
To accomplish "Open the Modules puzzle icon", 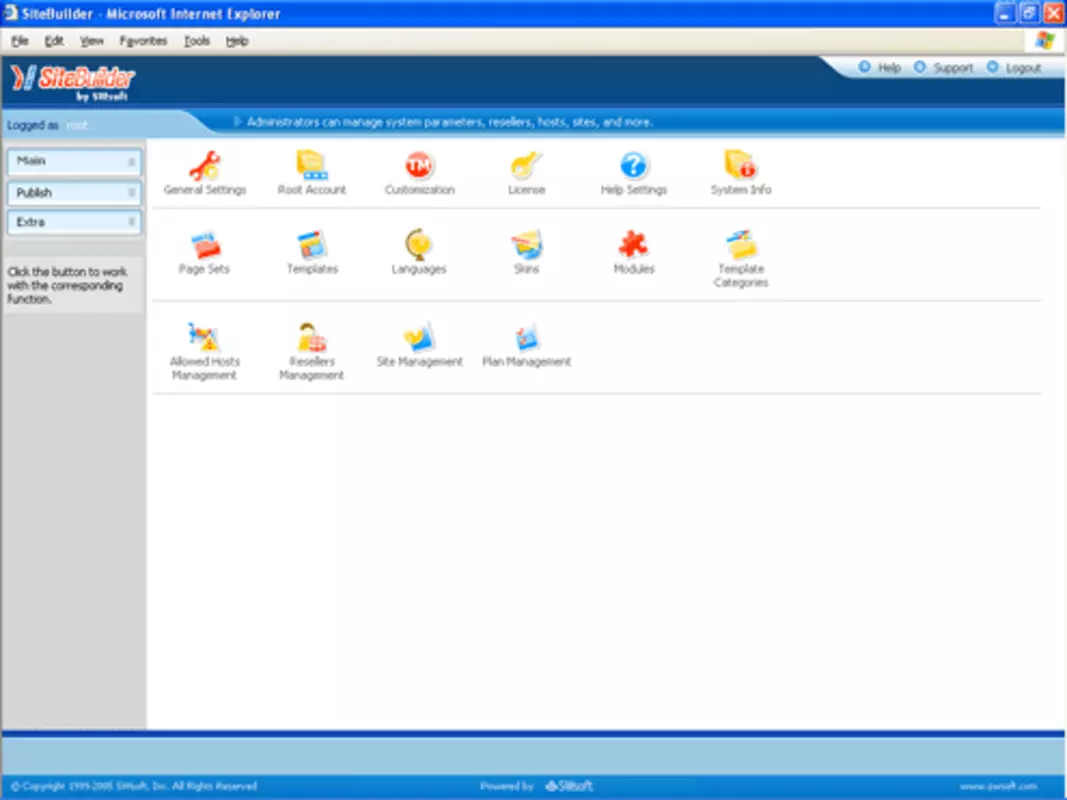I will point(634,245).
